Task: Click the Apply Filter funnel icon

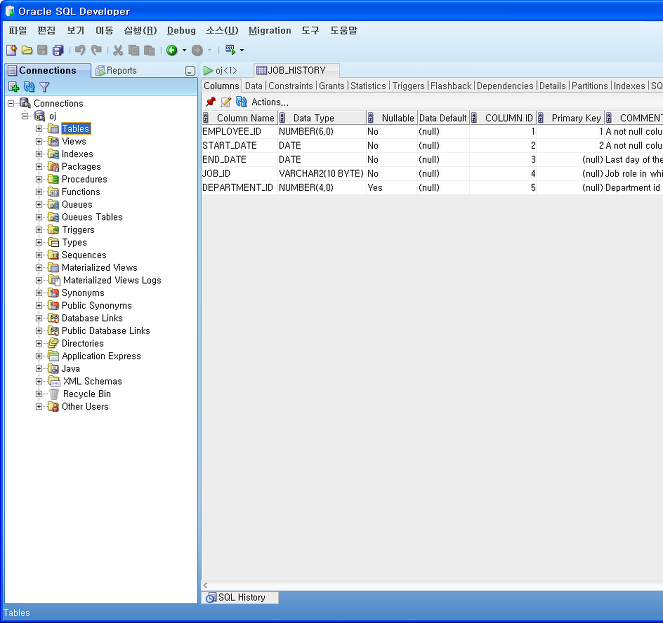Action: (x=44, y=87)
